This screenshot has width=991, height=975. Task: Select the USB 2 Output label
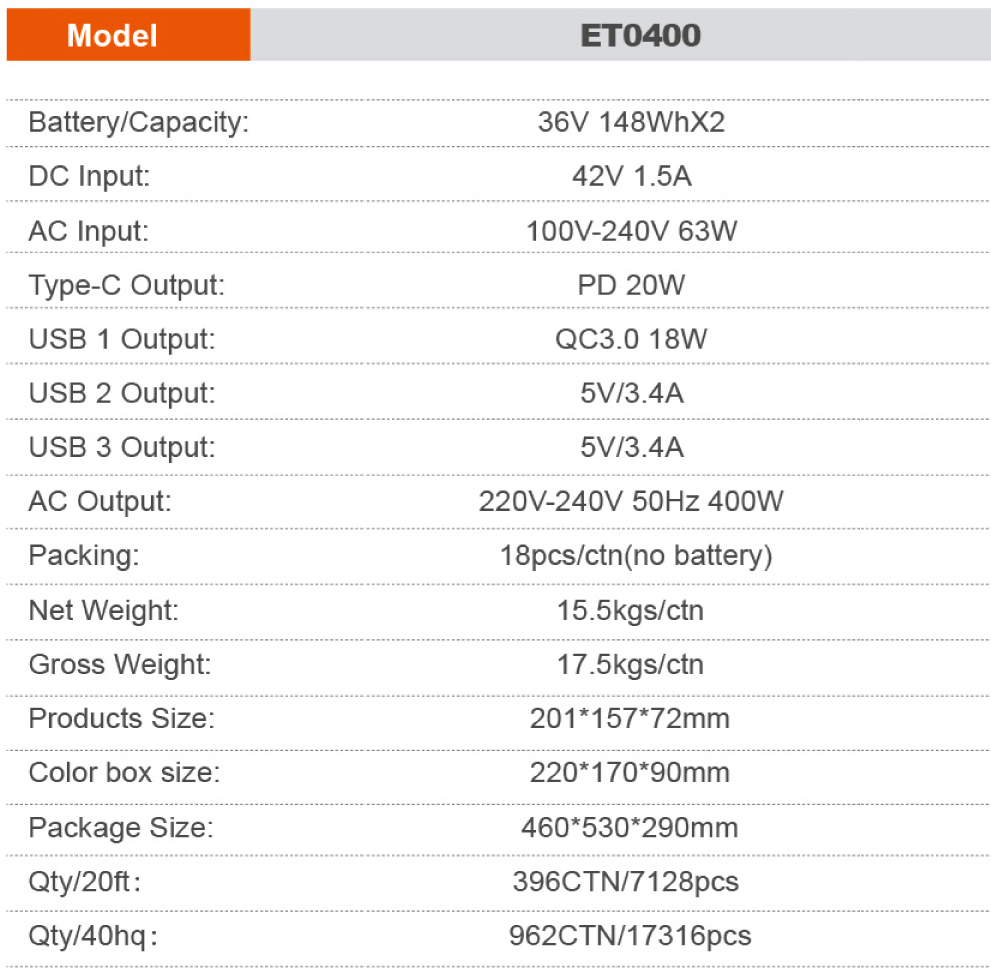(x=122, y=393)
